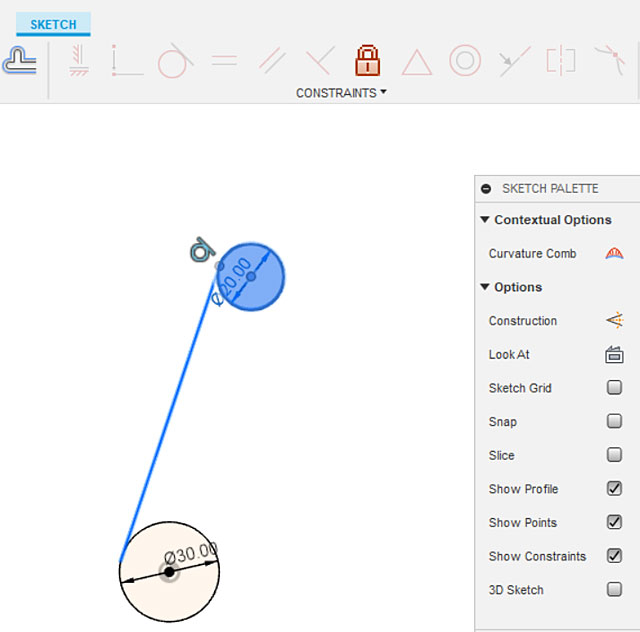Switch to the SKETCH tab

point(53,24)
